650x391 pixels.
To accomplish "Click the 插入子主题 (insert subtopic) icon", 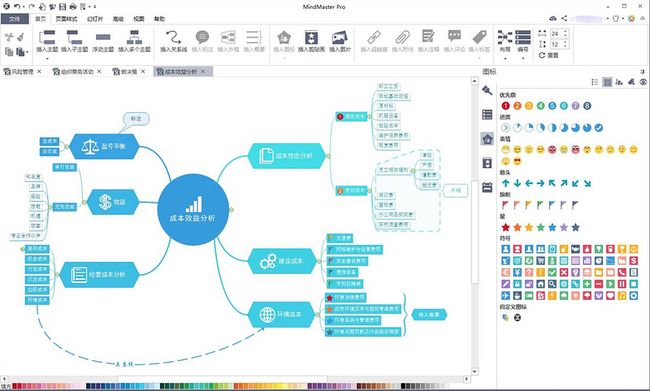I will pyautogui.click(x=74, y=37).
